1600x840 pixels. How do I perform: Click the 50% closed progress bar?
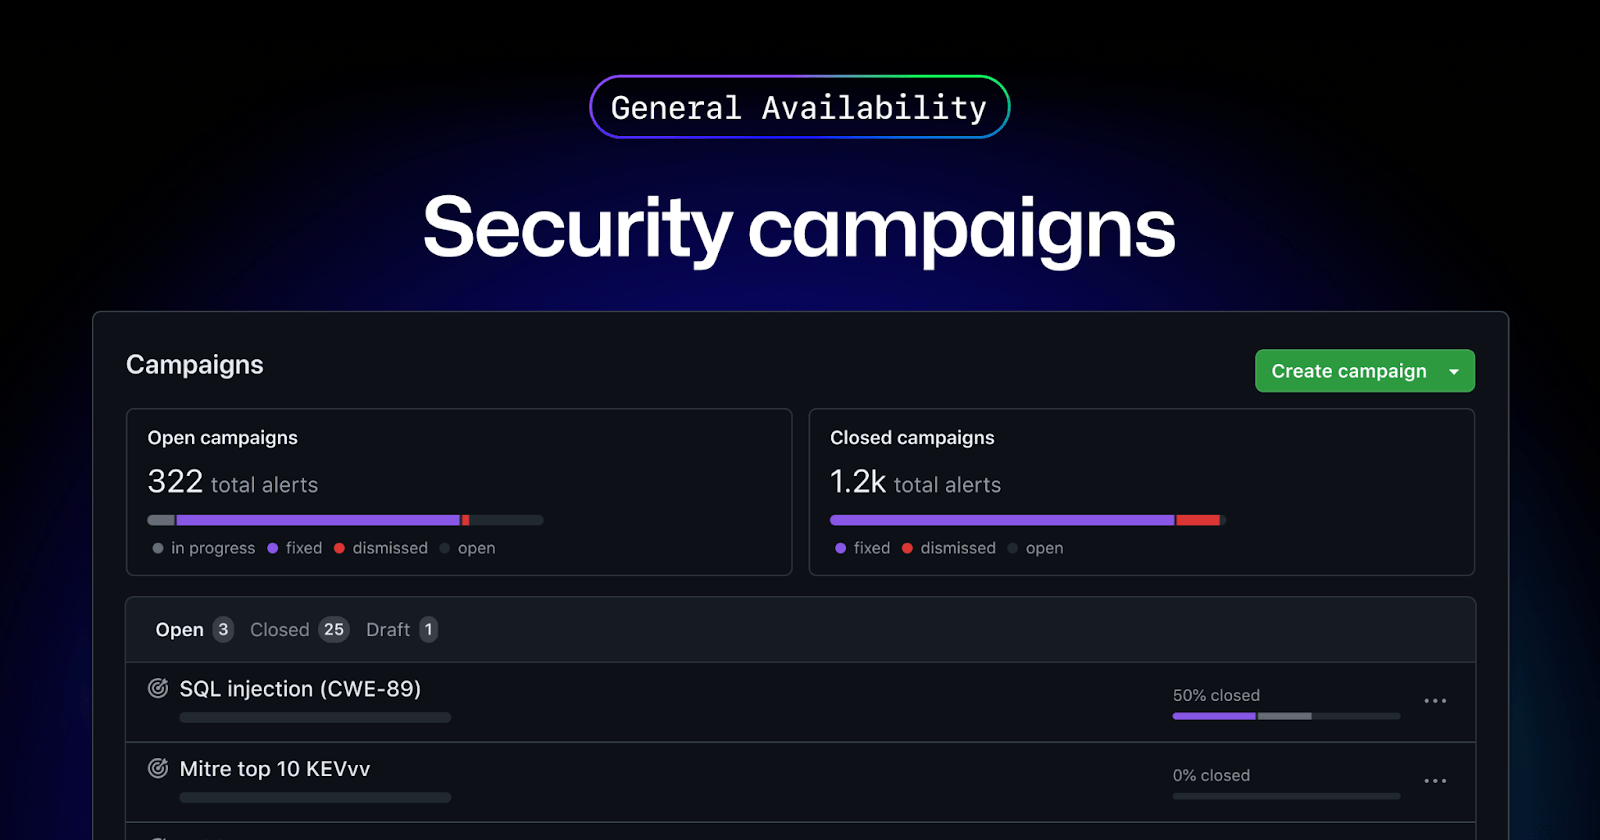click(1285, 716)
